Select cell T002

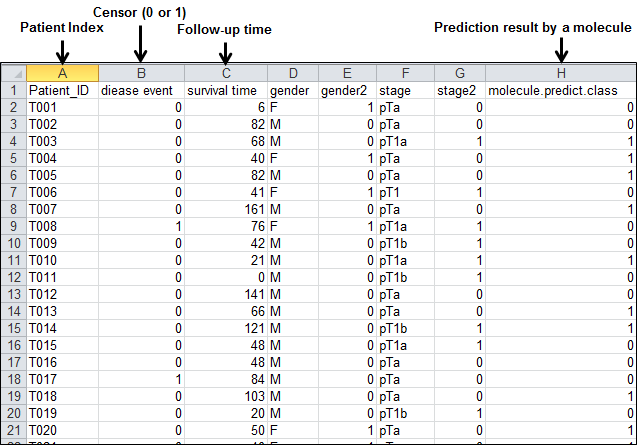62,124
